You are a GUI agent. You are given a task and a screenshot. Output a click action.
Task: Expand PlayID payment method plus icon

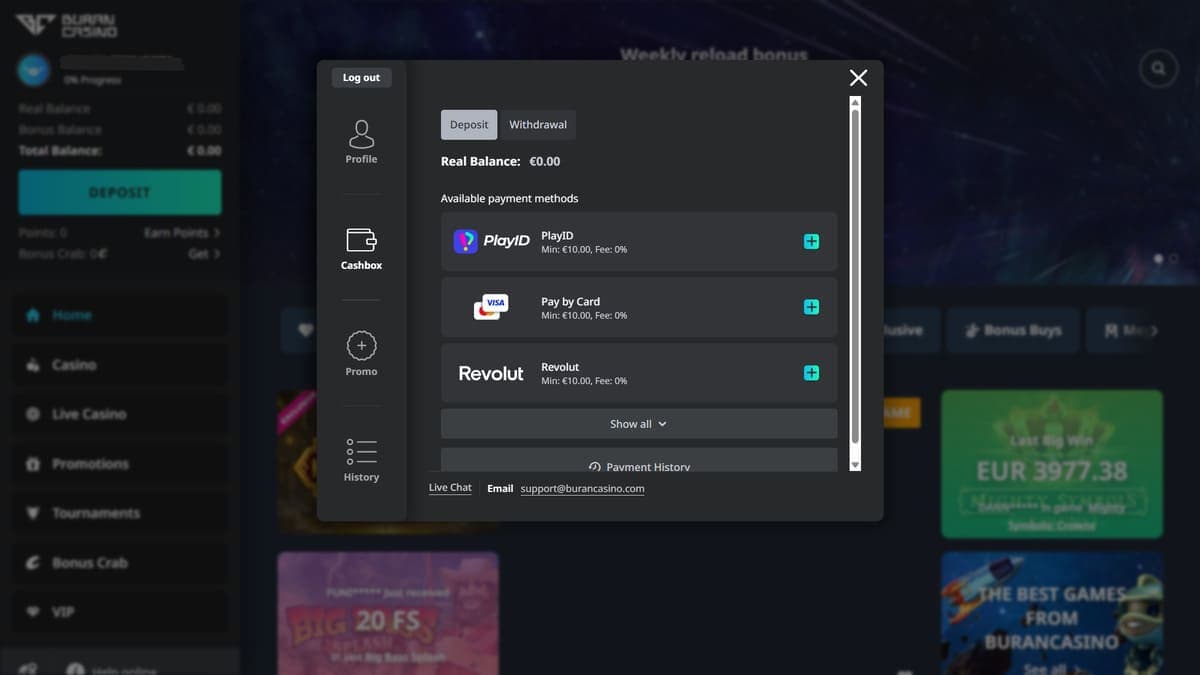[x=811, y=241]
